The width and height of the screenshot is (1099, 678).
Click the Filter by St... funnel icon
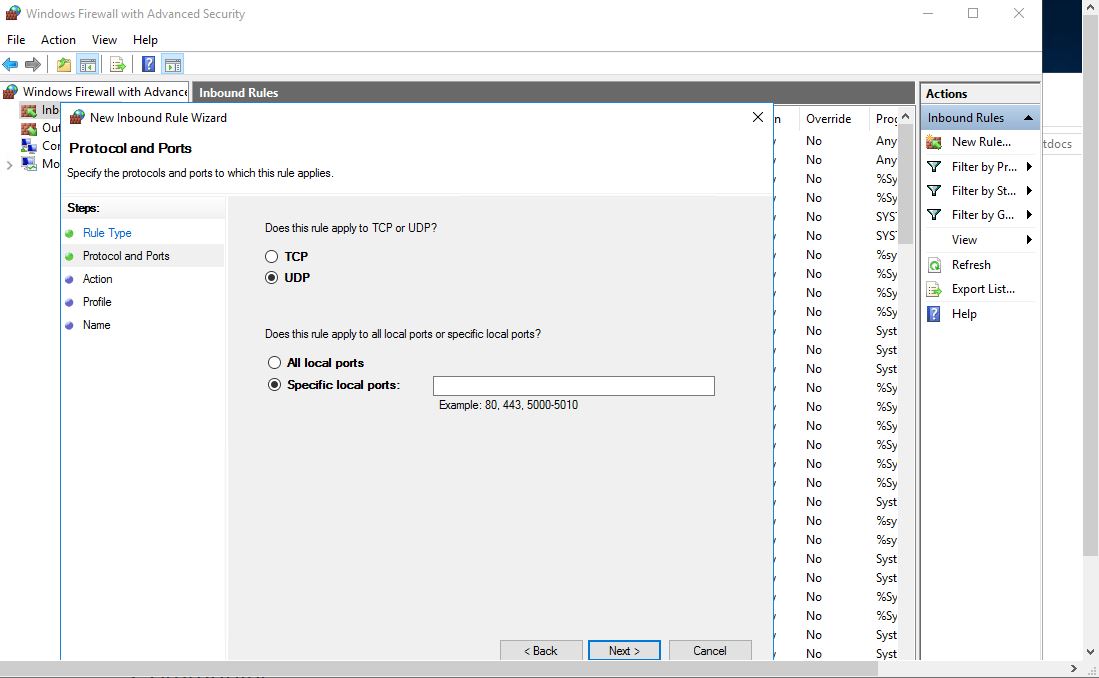pyautogui.click(x=934, y=191)
